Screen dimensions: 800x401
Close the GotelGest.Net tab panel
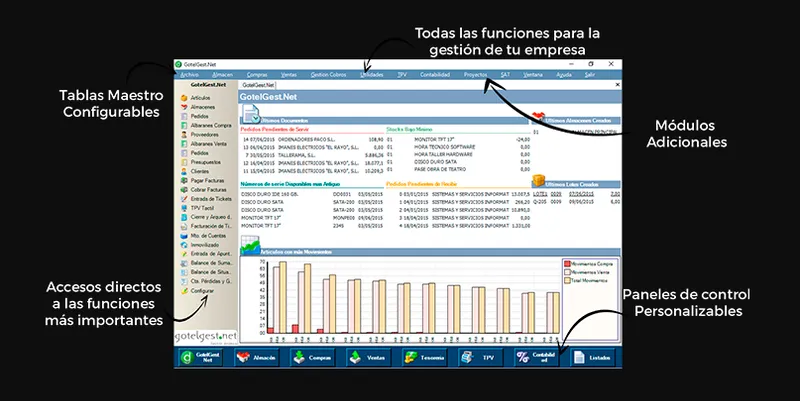click(x=617, y=85)
